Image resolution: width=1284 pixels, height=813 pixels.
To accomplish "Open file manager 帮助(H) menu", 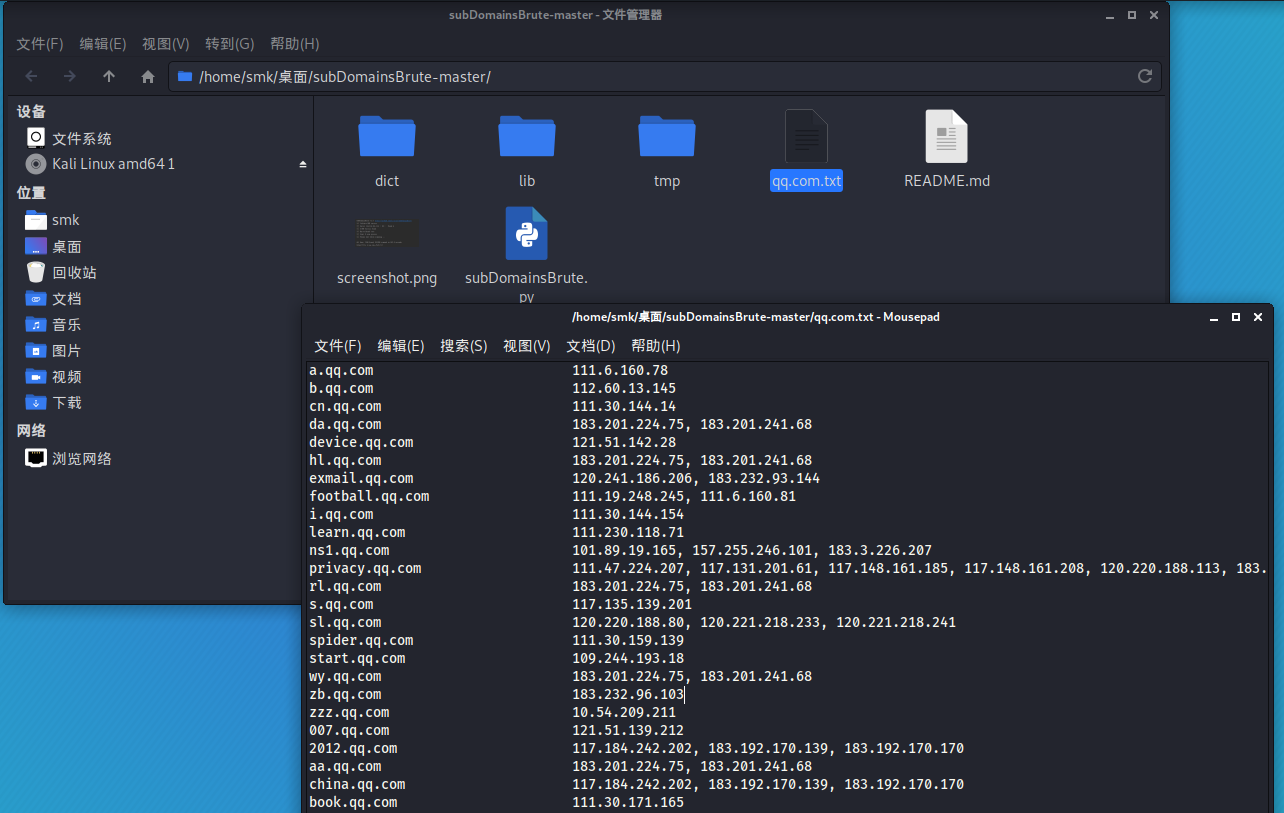I will tap(295, 44).
